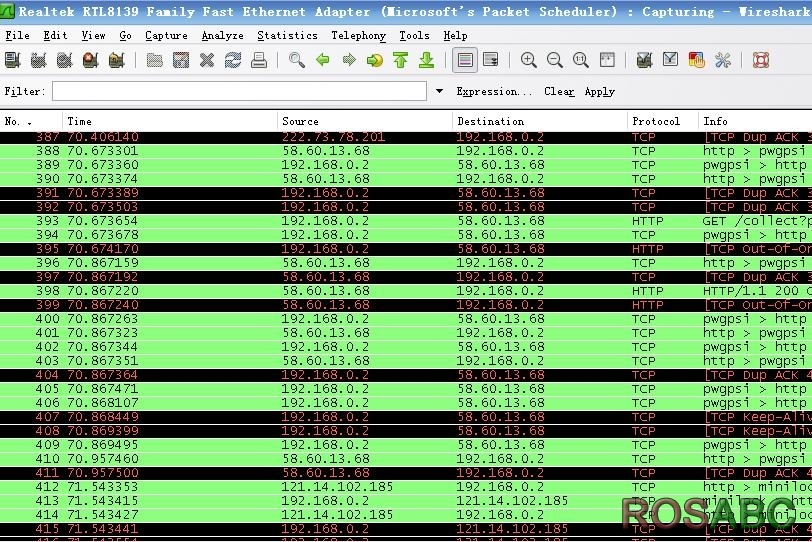Reload the capture file
Viewport: 812px width, 542px height.
click(233, 60)
